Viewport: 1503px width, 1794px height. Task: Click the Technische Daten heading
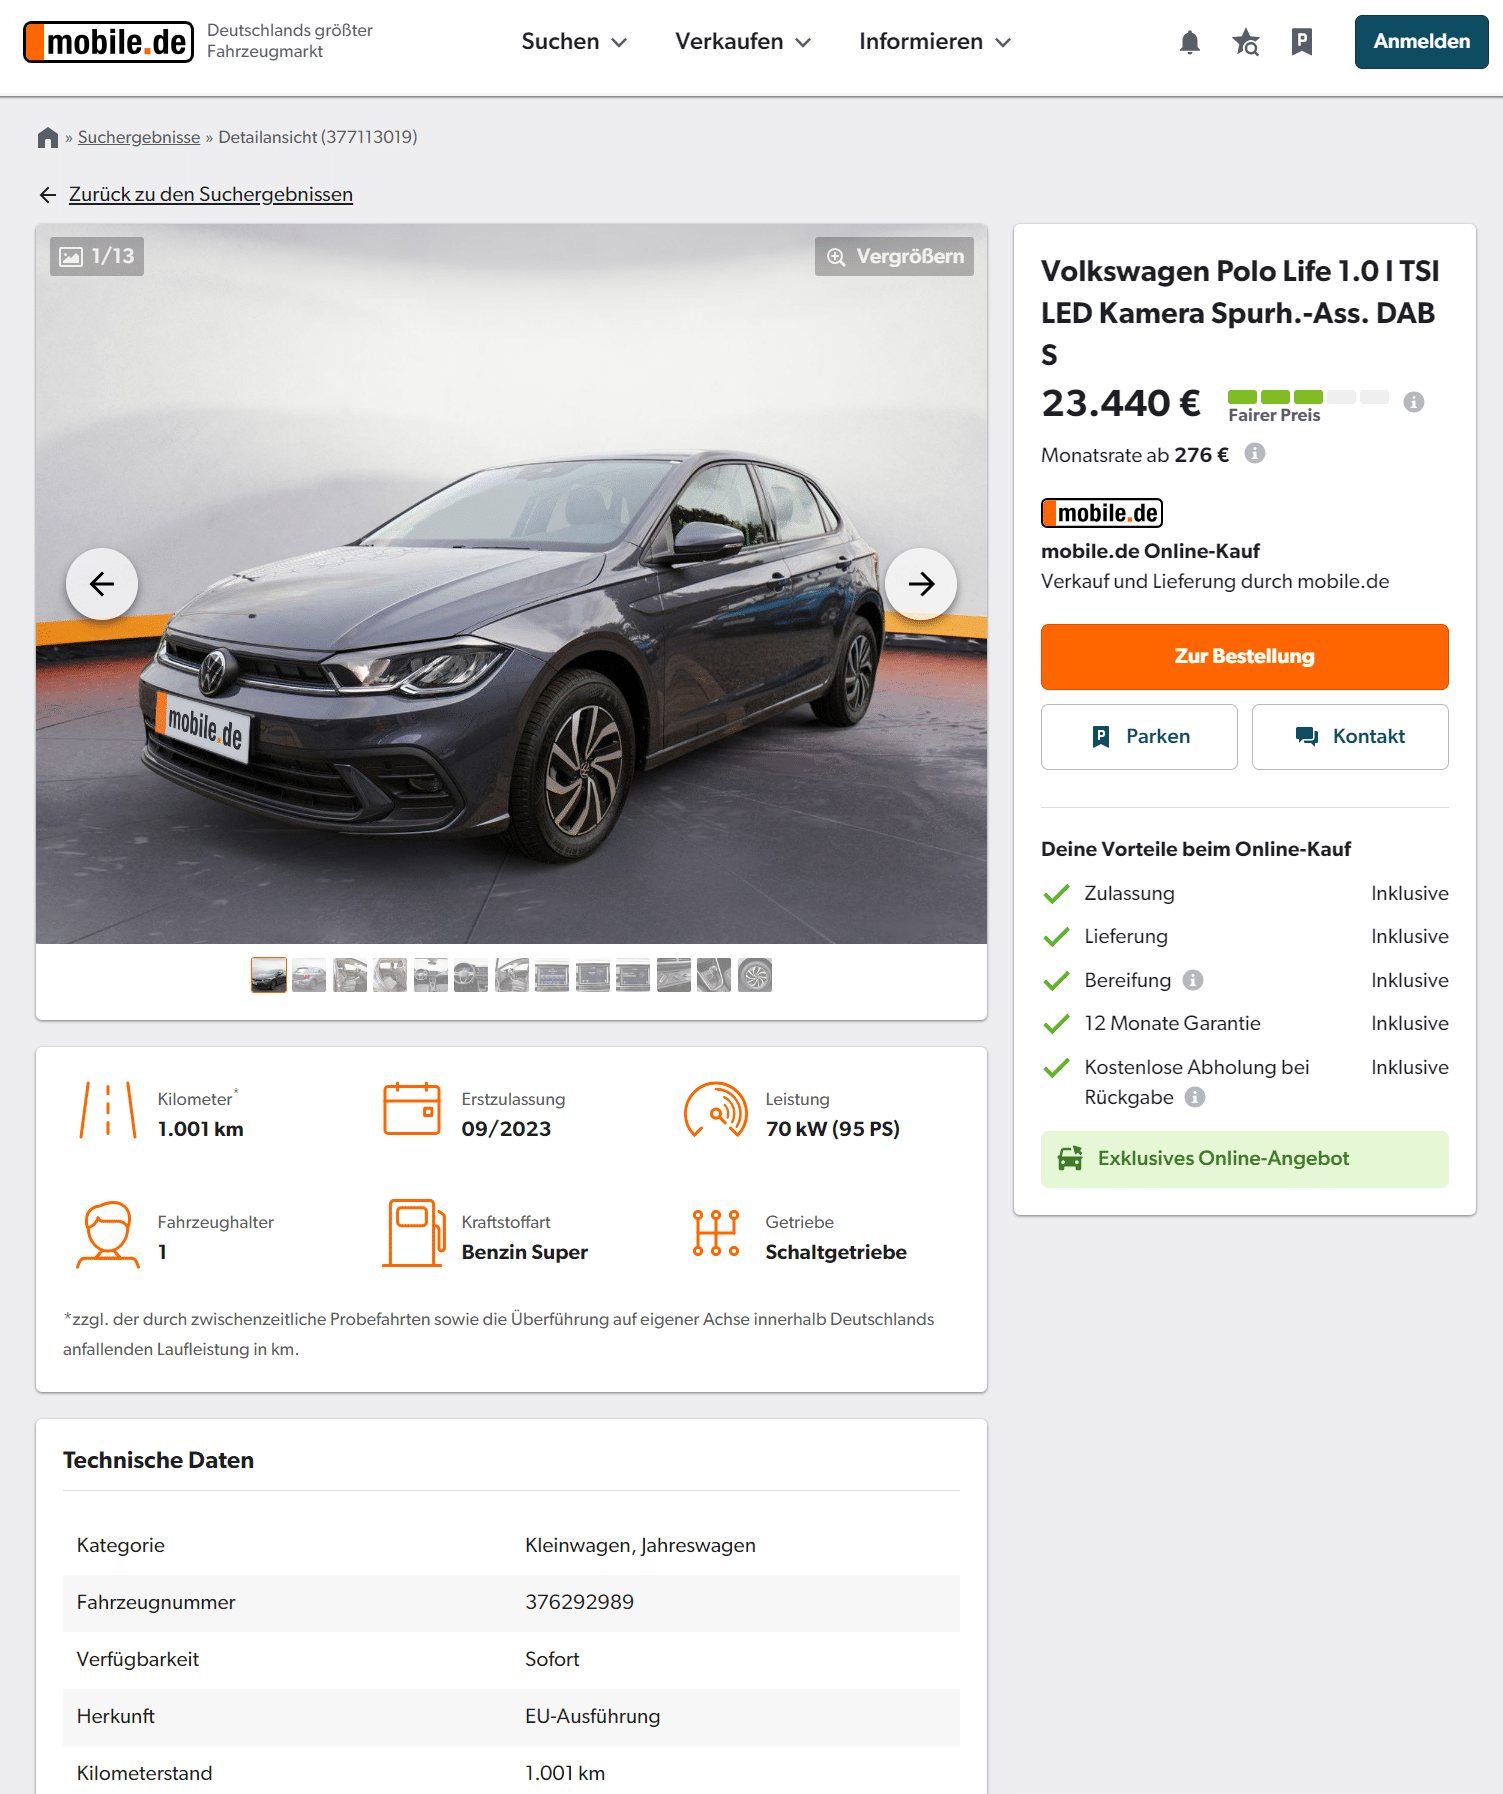[x=158, y=1460]
